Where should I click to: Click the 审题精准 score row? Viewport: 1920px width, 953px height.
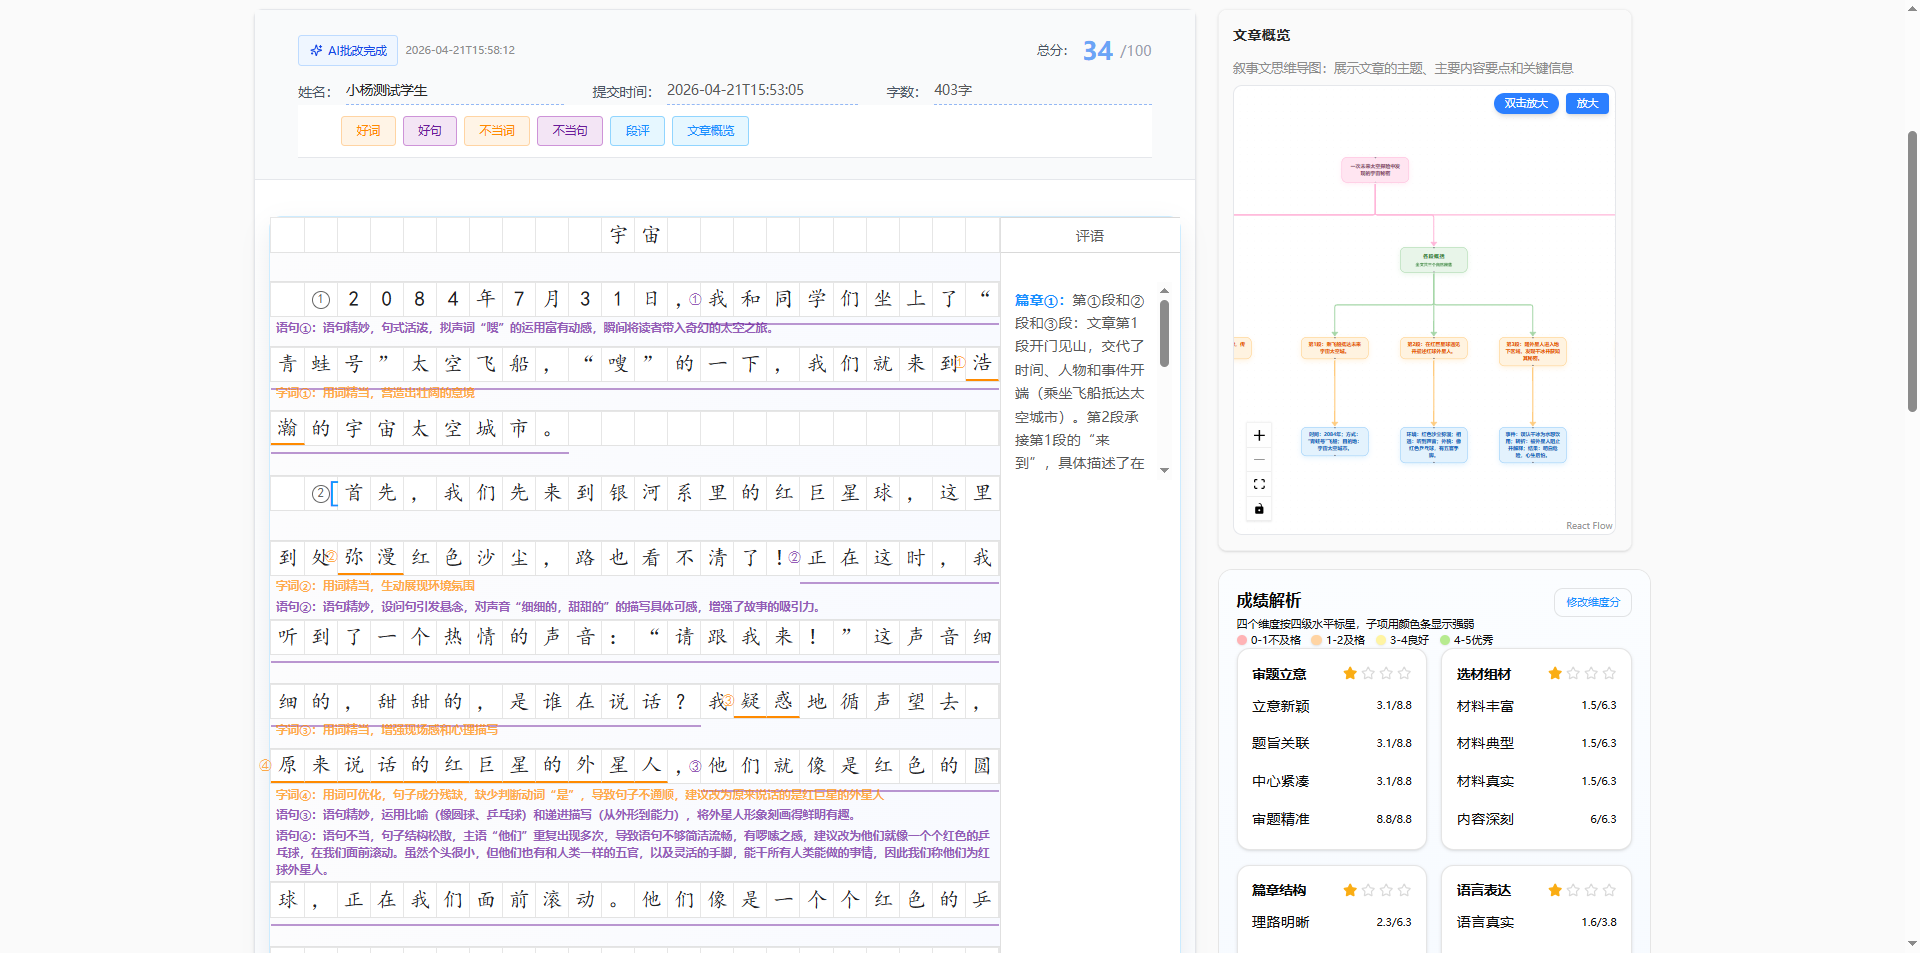(1332, 820)
